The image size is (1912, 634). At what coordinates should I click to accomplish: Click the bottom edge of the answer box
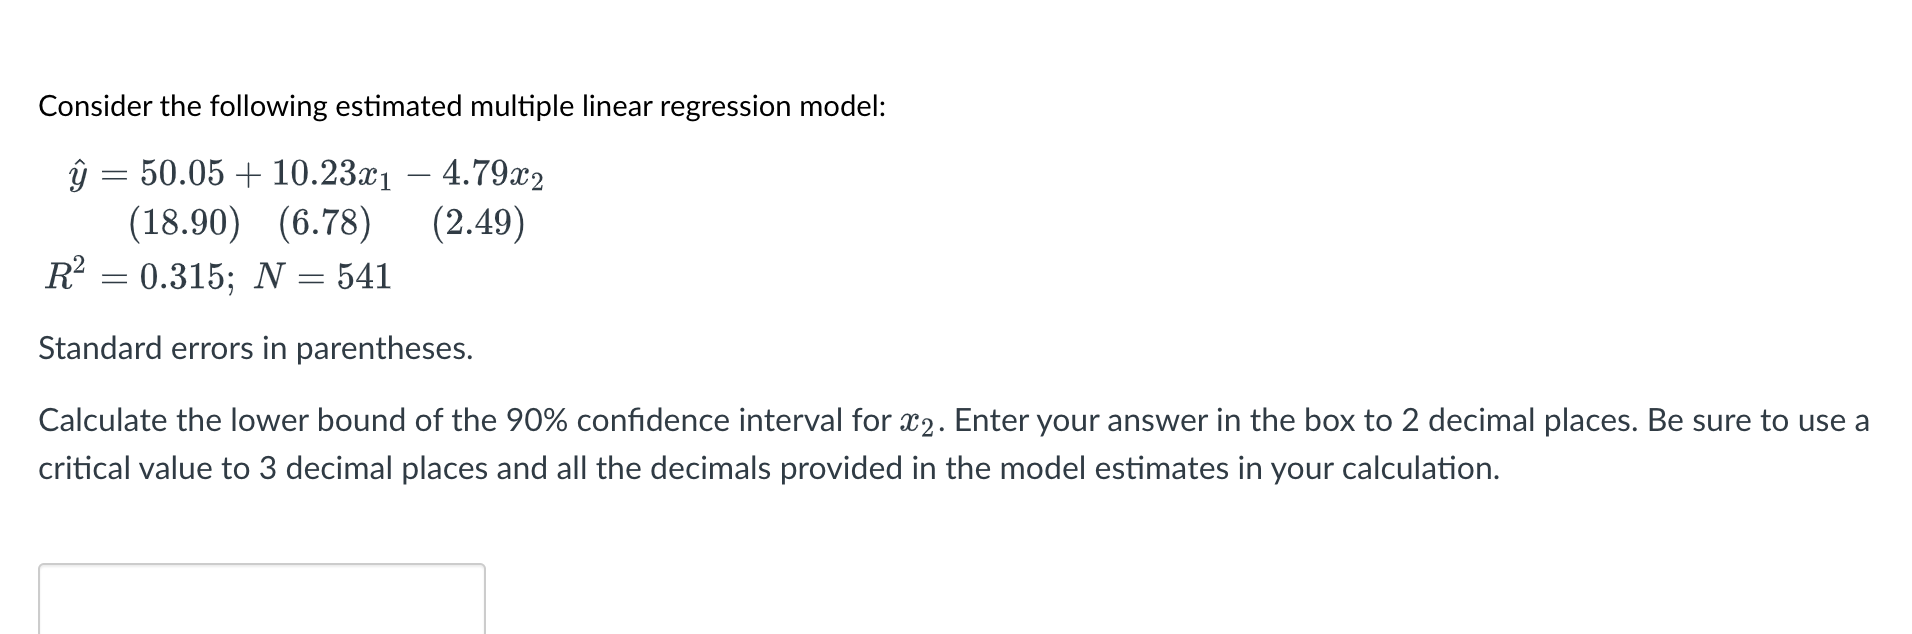(260, 632)
